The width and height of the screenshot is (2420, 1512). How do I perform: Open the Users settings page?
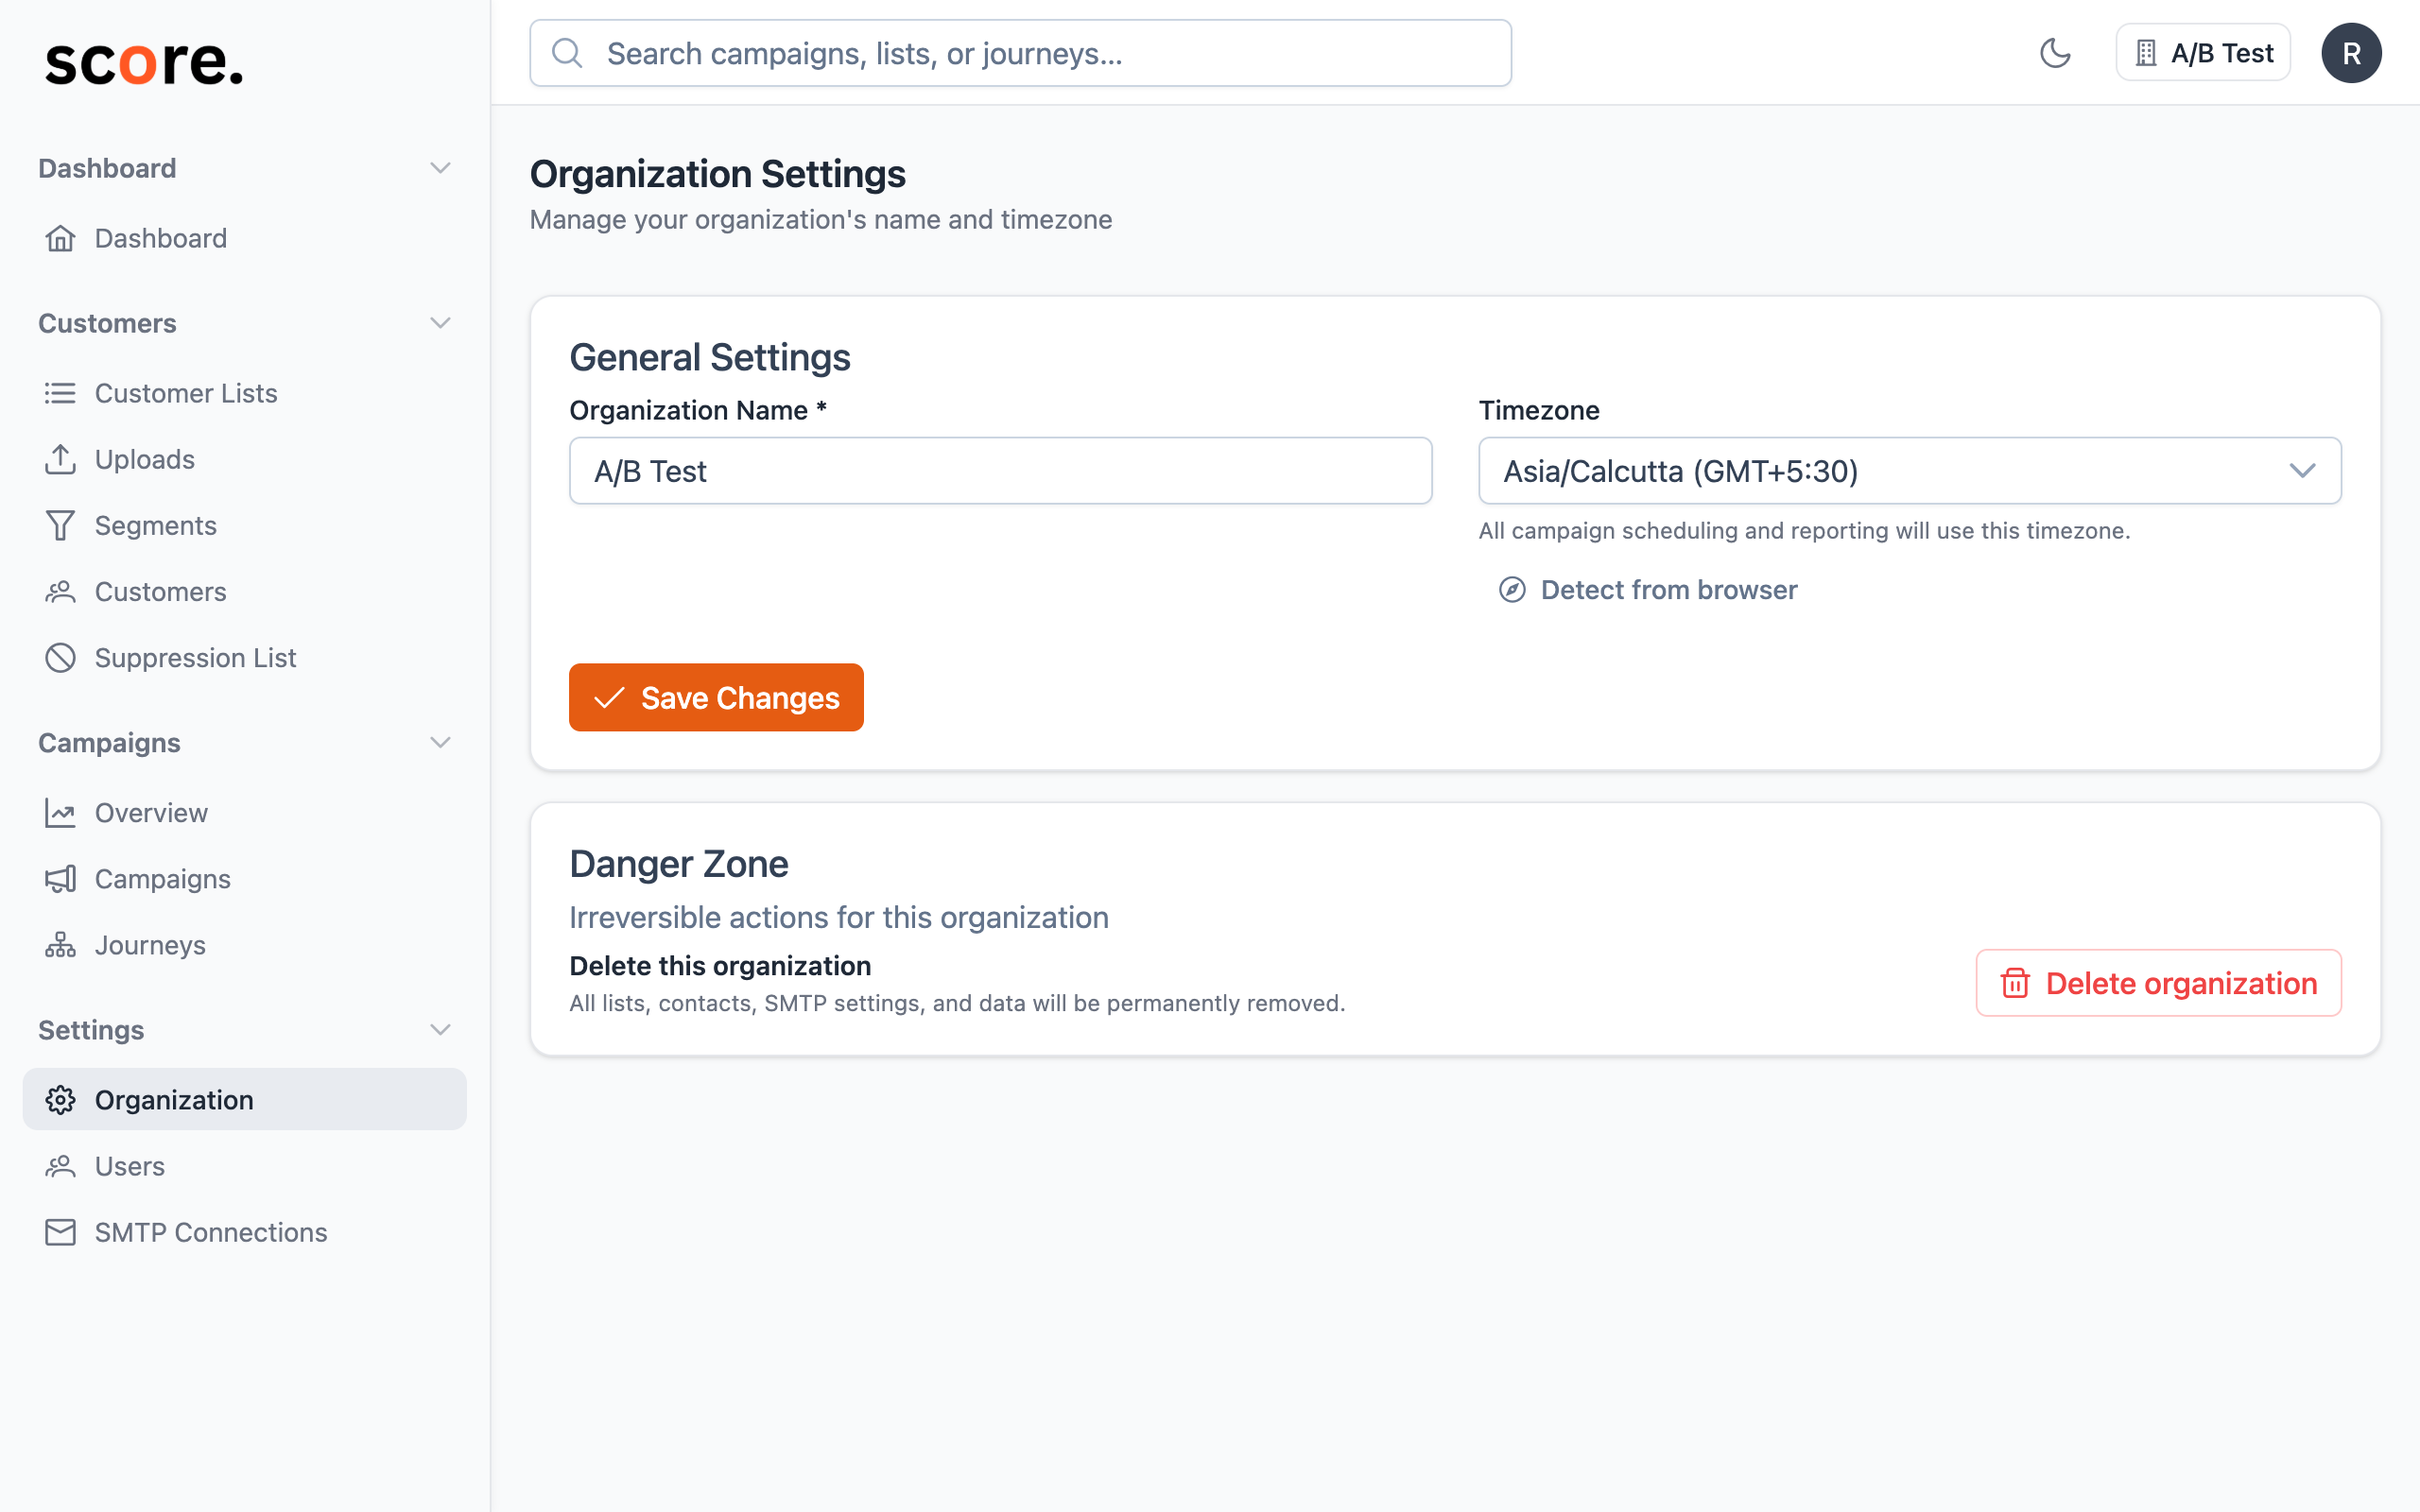[129, 1166]
